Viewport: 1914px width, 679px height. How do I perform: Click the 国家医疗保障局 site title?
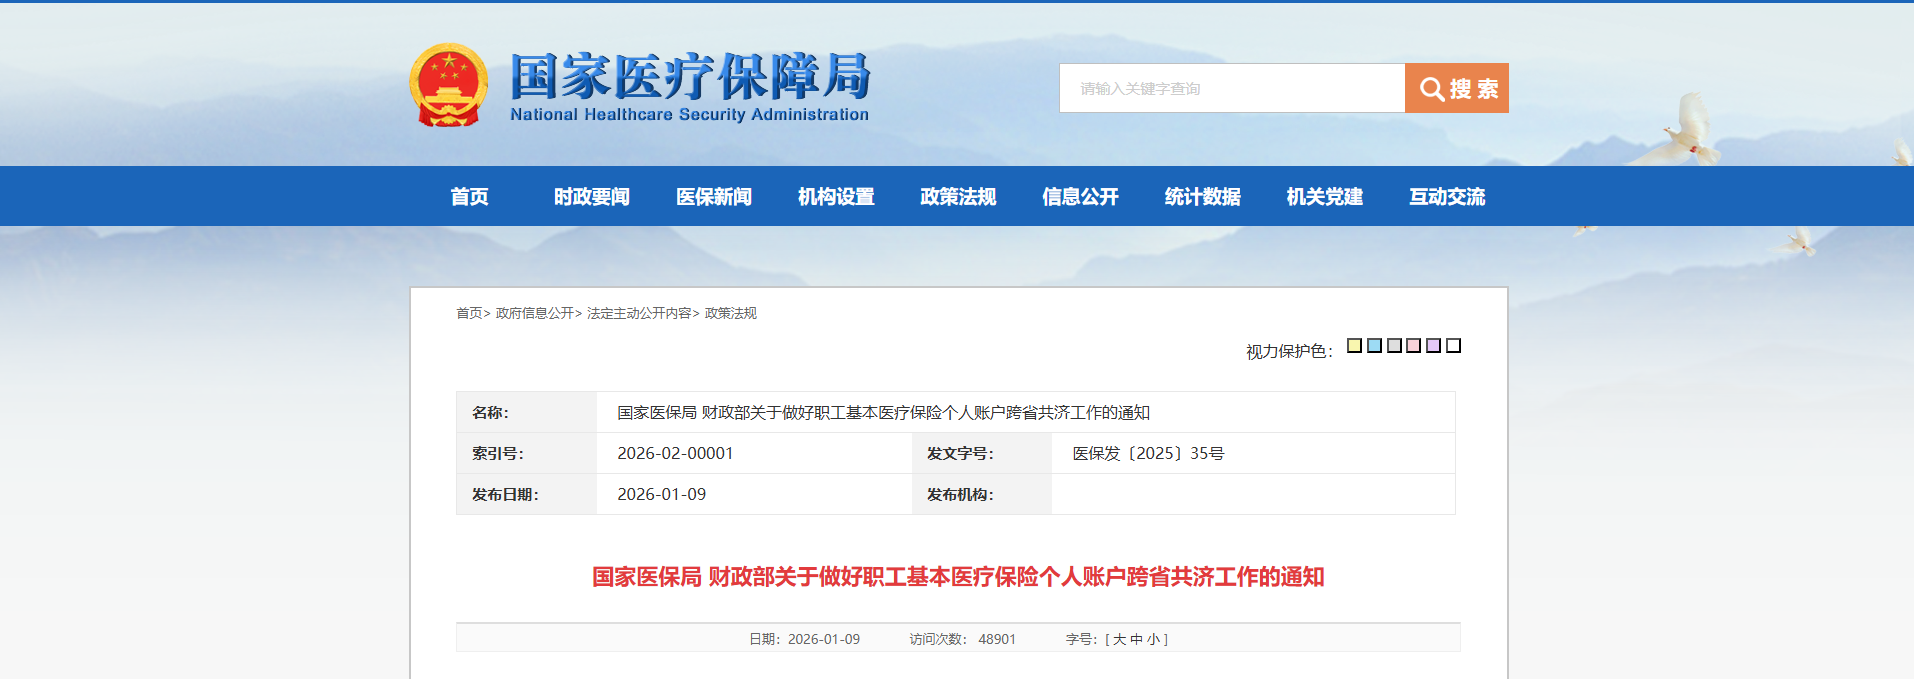pyautogui.click(x=690, y=76)
